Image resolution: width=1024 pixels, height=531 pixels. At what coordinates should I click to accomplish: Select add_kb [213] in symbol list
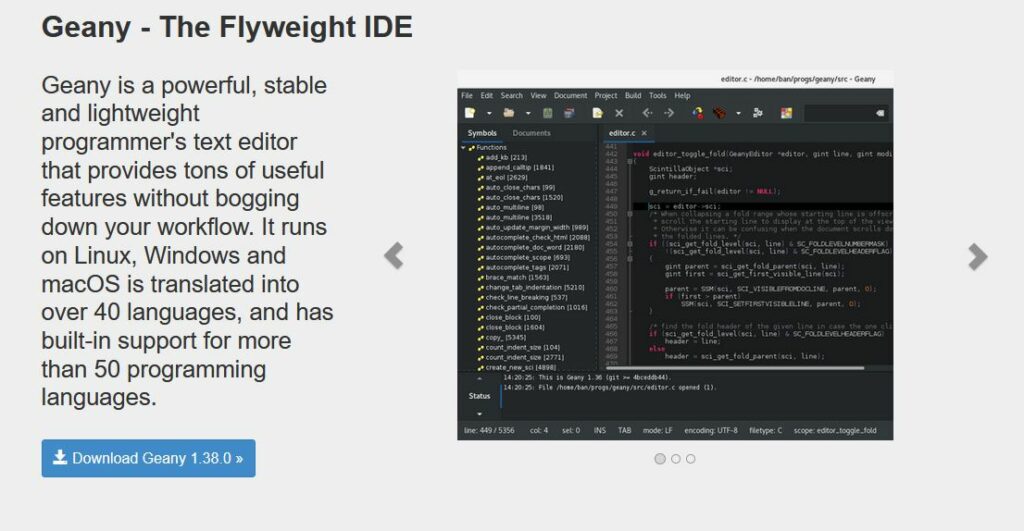tap(506, 157)
